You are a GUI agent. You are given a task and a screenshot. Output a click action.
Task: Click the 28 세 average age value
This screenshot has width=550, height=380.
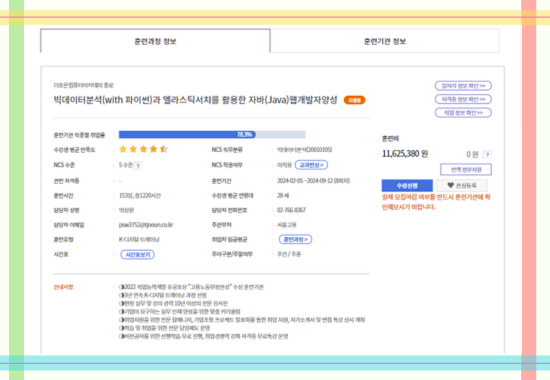coord(283,195)
